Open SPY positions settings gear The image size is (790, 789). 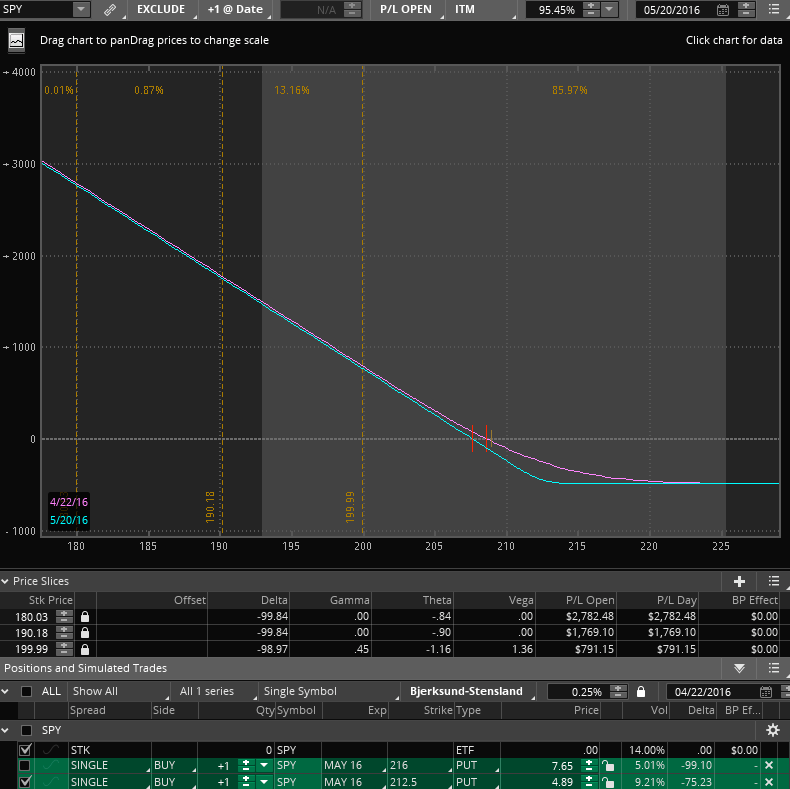(x=772, y=730)
